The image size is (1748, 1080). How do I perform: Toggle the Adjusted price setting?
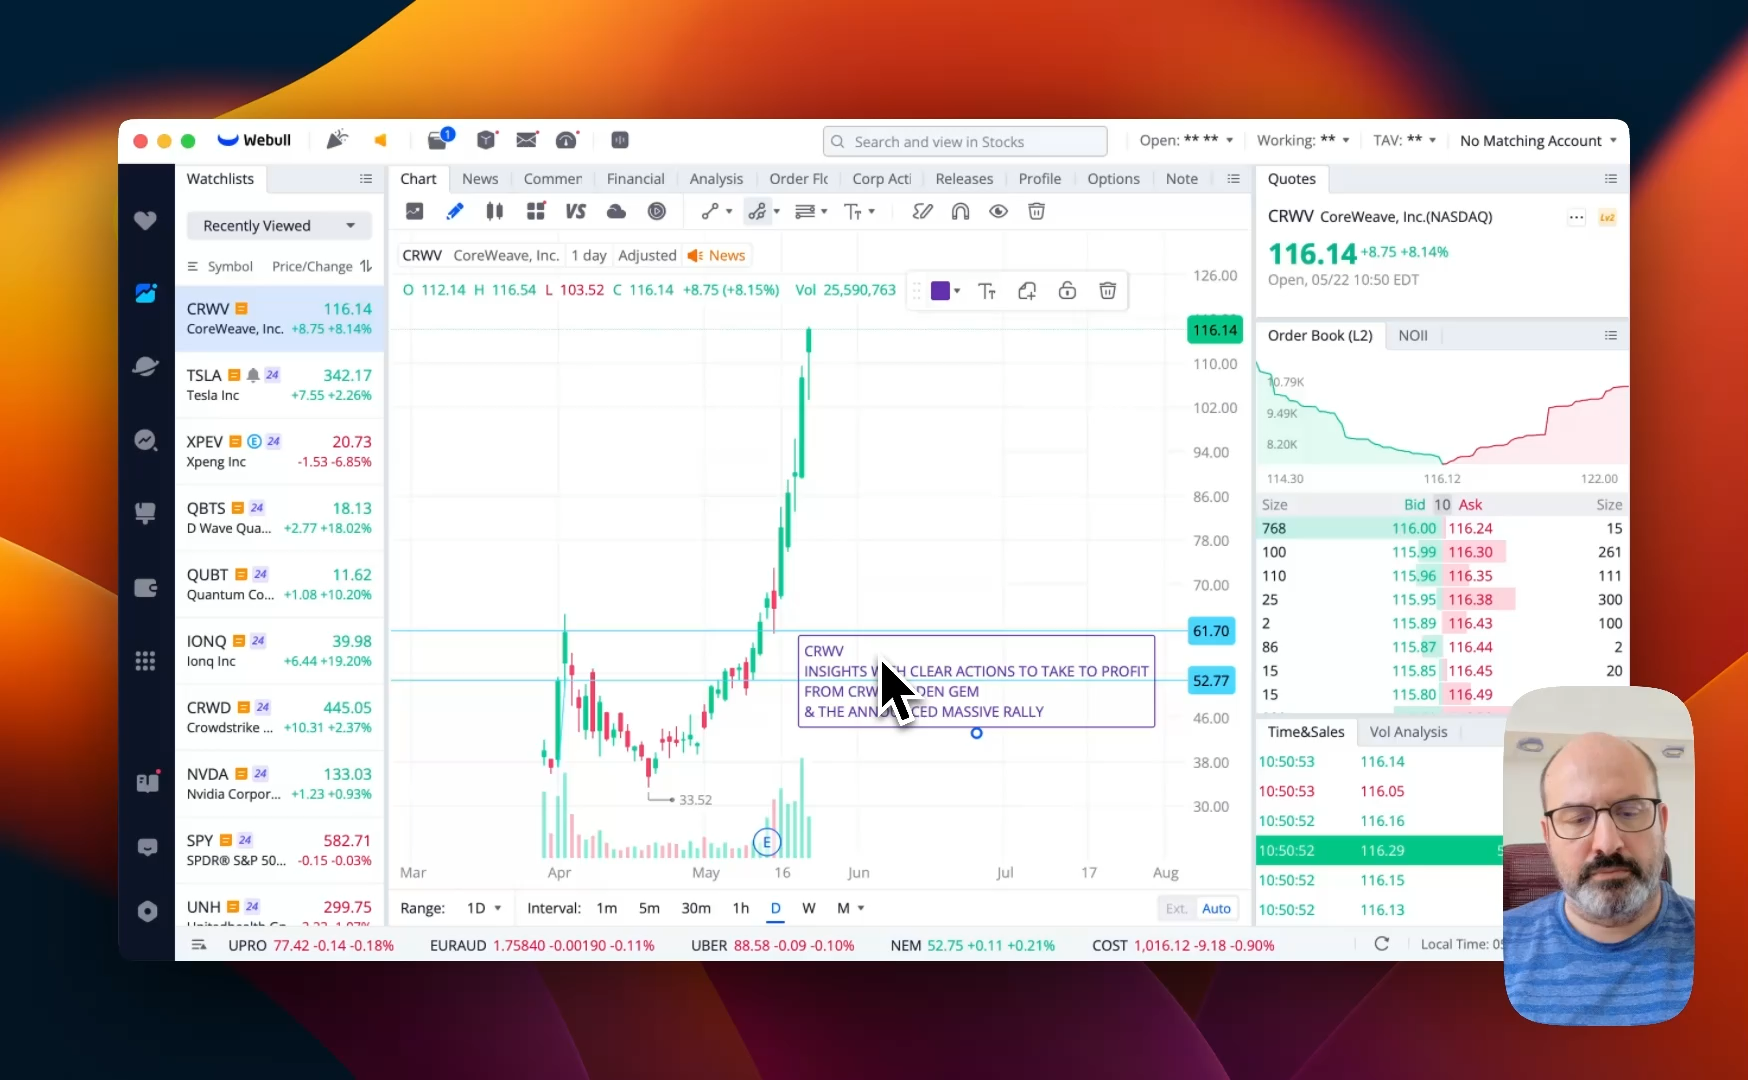(x=647, y=255)
